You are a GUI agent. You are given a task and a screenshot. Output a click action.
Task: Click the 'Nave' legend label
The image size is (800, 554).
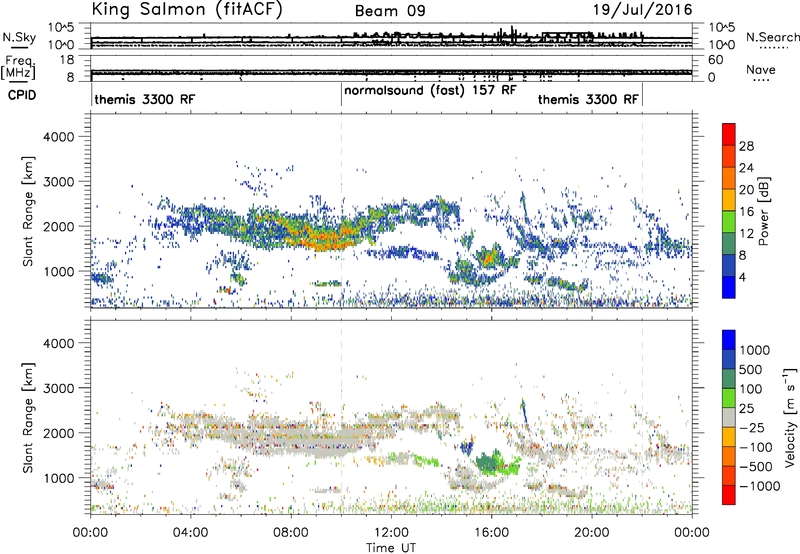tap(761, 70)
